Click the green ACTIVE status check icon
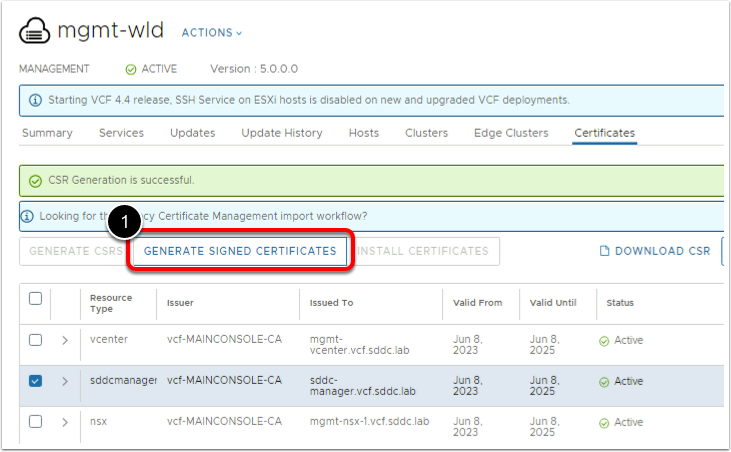Viewport: 731px width, 452px height. pos(131,69)
